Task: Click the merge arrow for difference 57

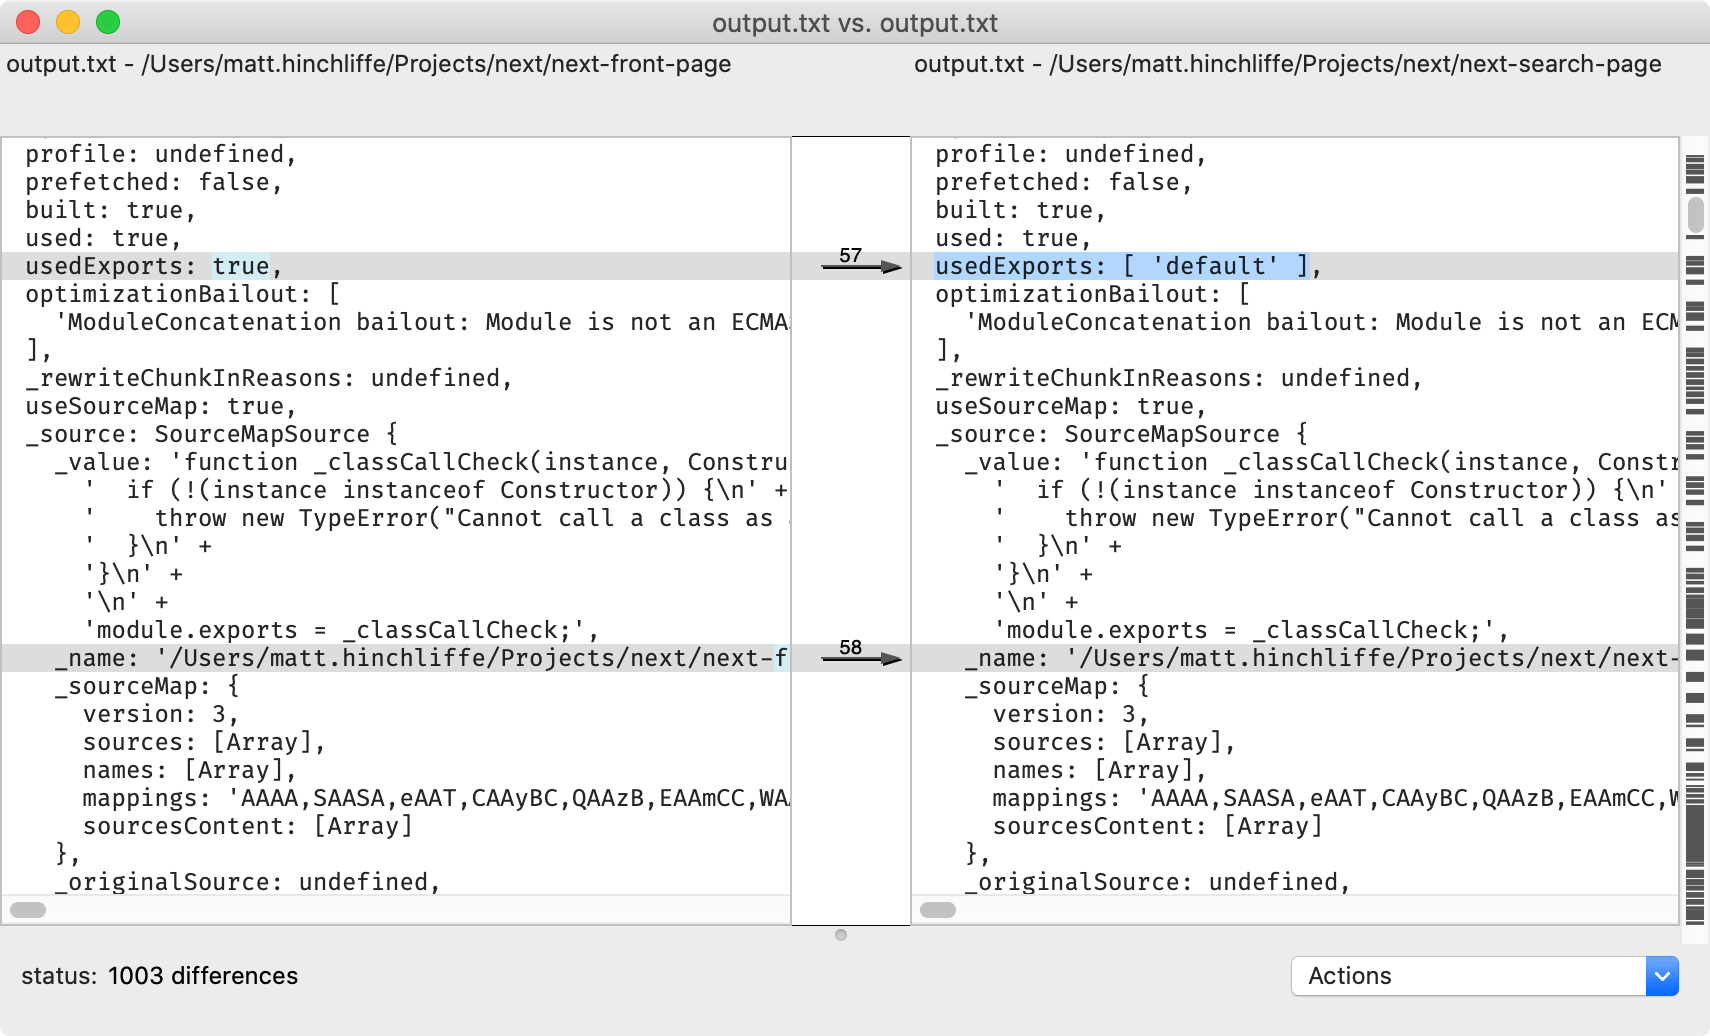Action: (862, 268)
